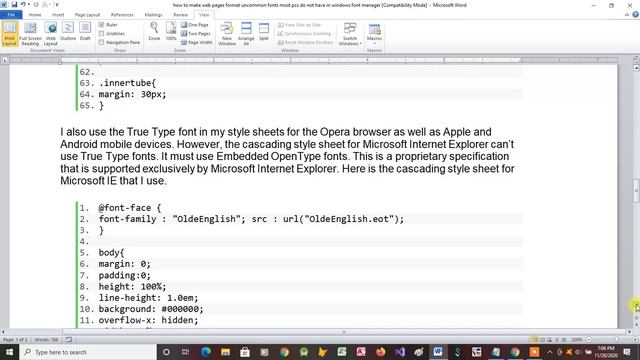
Task: Click the vertical scrollbar up arrow
Action: tap(636, 68)
